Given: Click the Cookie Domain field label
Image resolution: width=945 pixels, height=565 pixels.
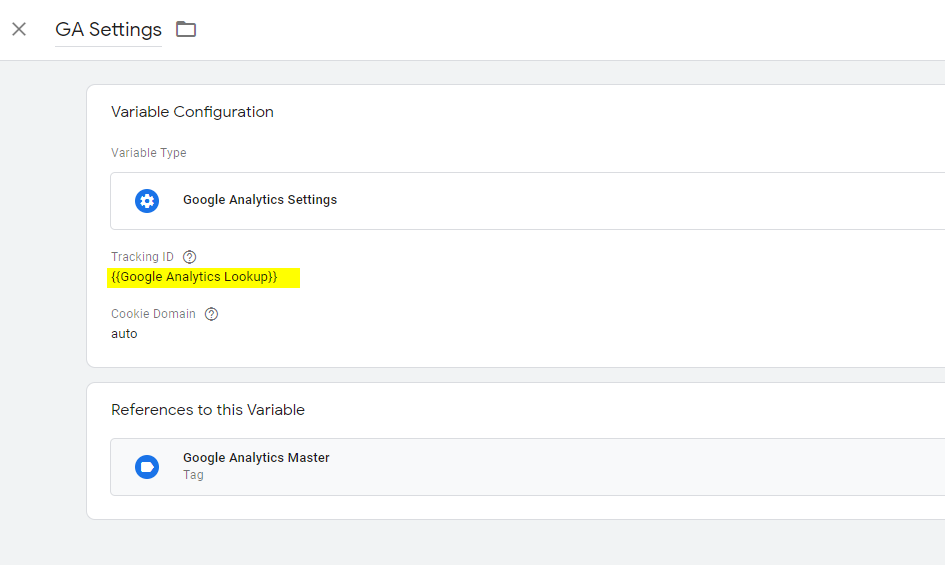Looking at the screenshot, I should tap(153, 314).
